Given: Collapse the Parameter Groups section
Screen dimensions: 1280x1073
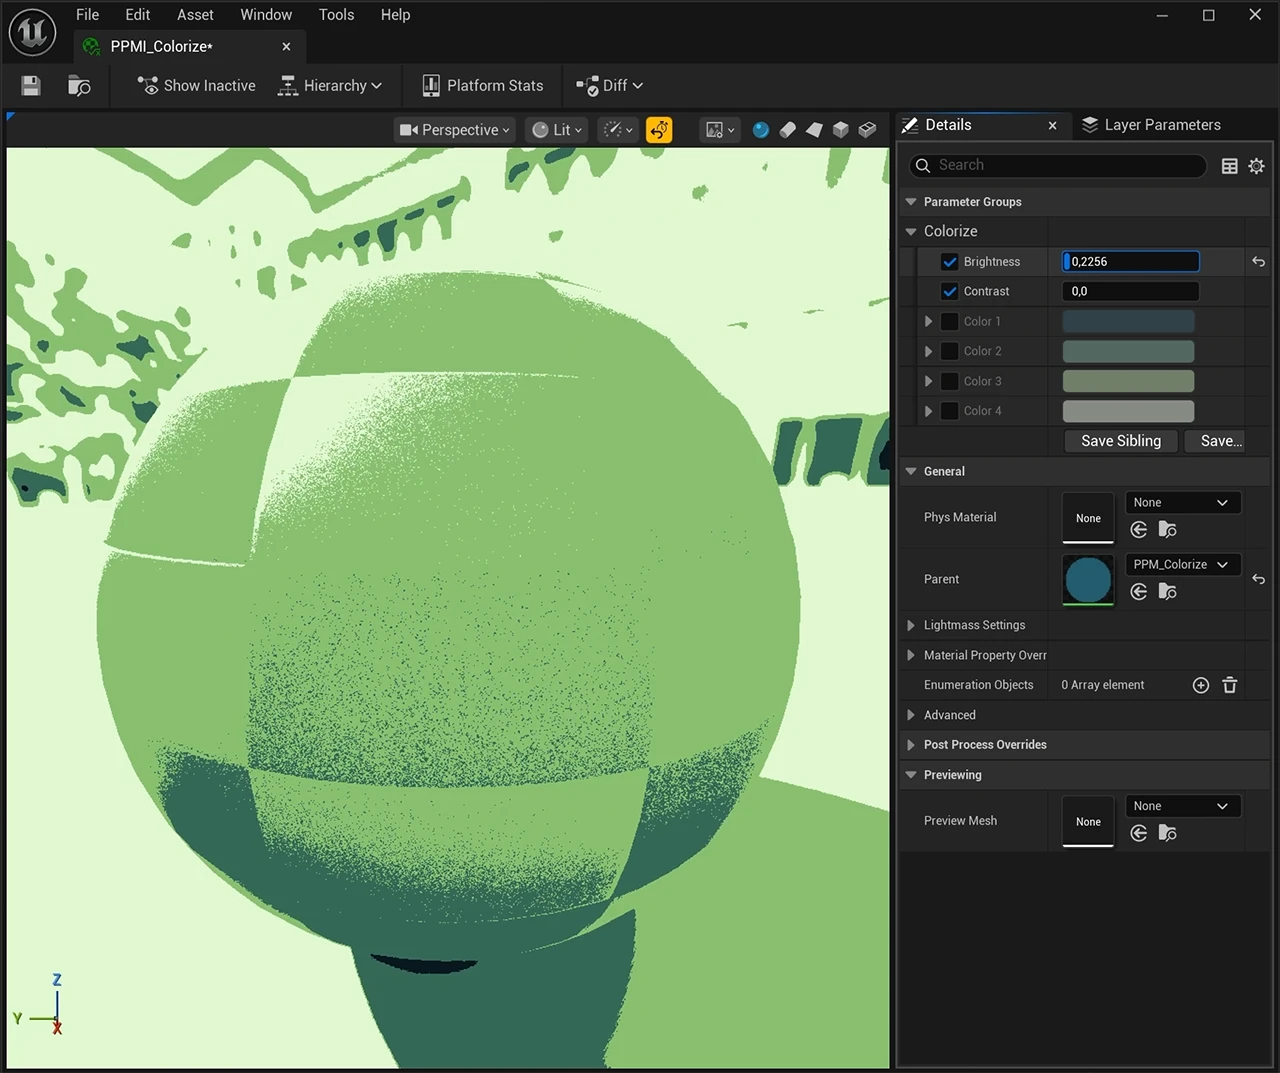Looking at the screenshot, I should click(911, 202).
